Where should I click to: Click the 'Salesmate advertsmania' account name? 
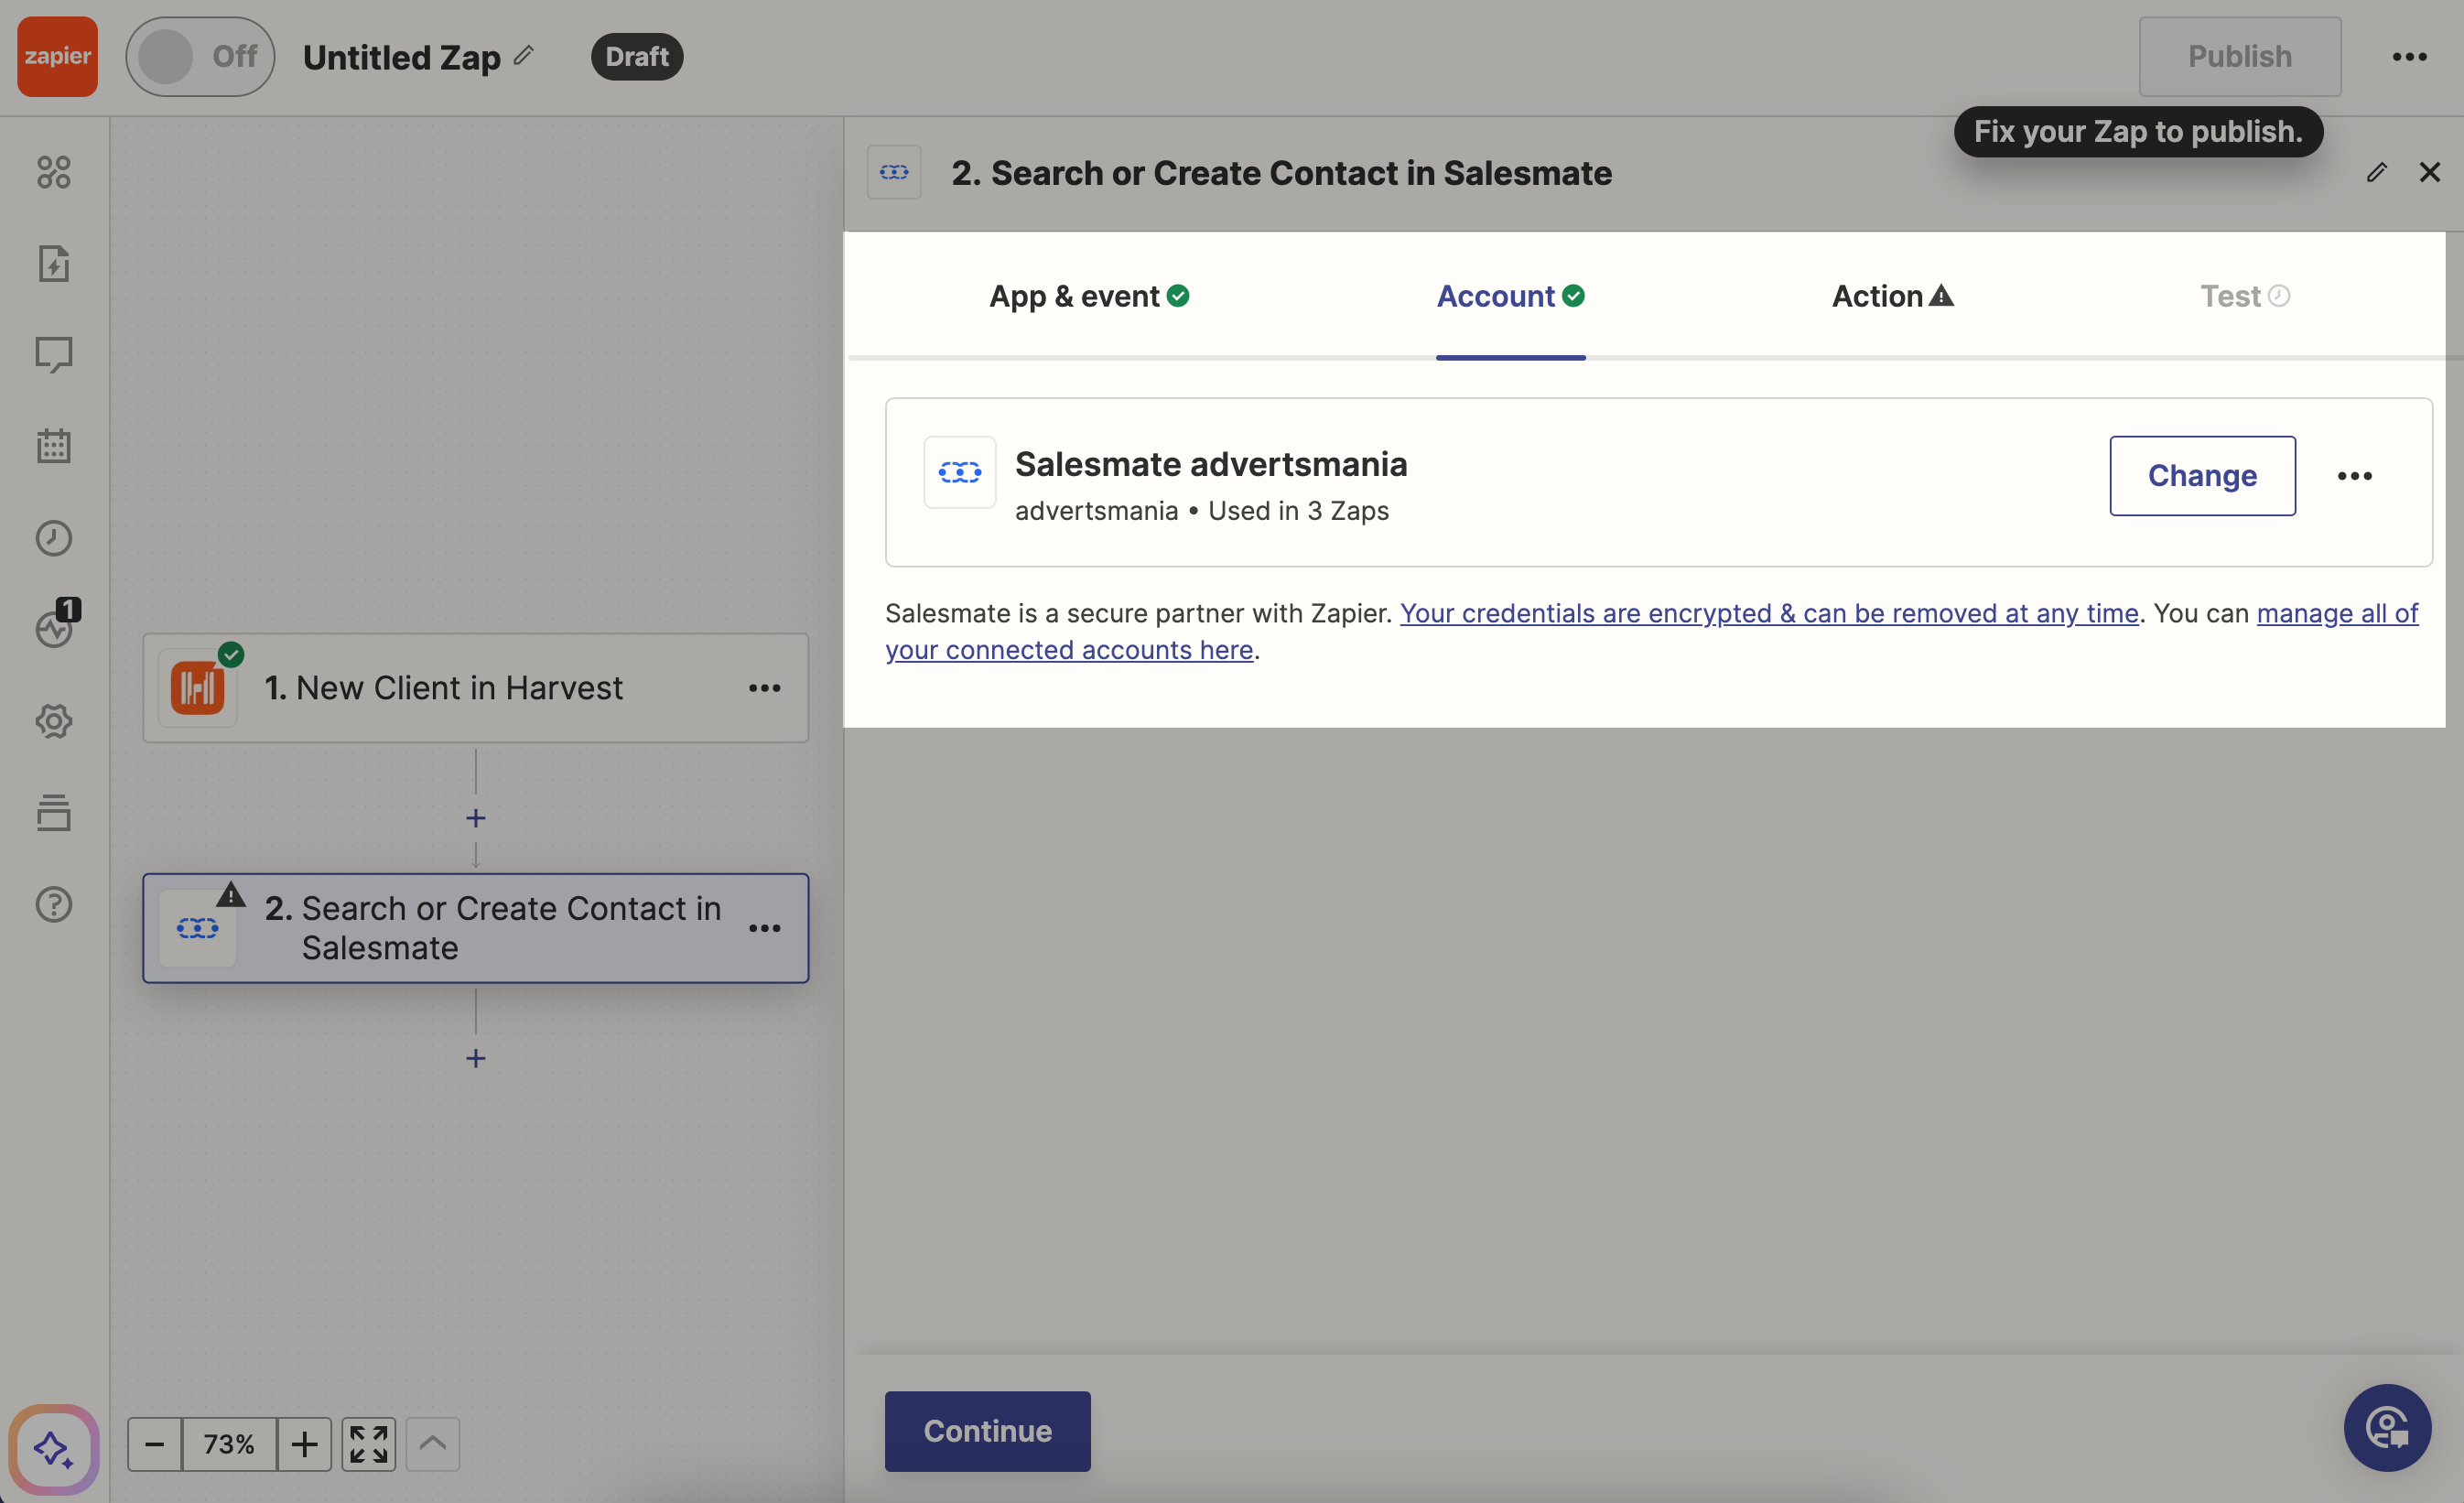click(x=1211, y=464)
